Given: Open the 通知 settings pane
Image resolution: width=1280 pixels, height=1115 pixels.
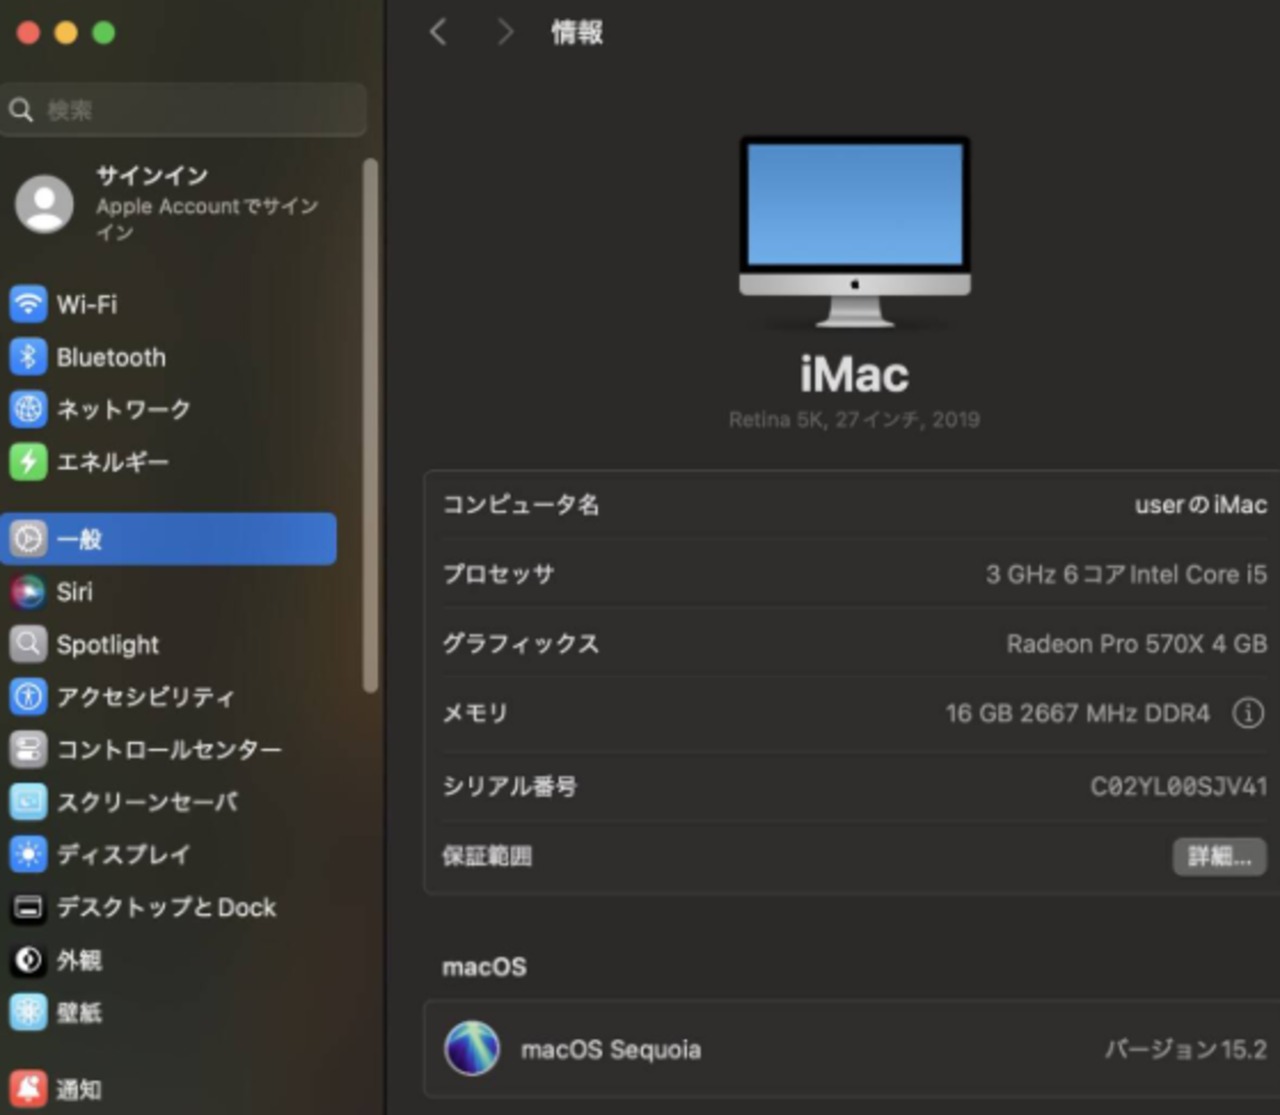Looking at the screenshot, I should 168,1089.
